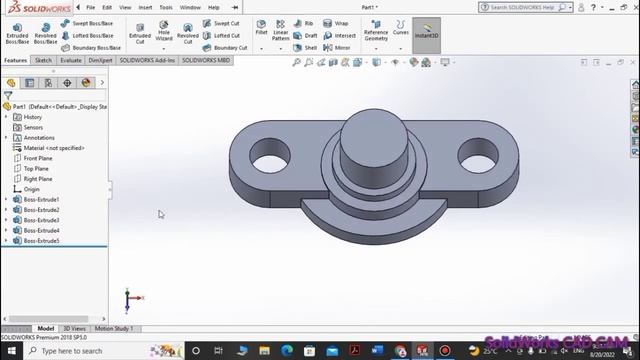Viewport: 640px width, 360px height.
Task: Toggle the Instant3D button
Action: tap(427, 35)
